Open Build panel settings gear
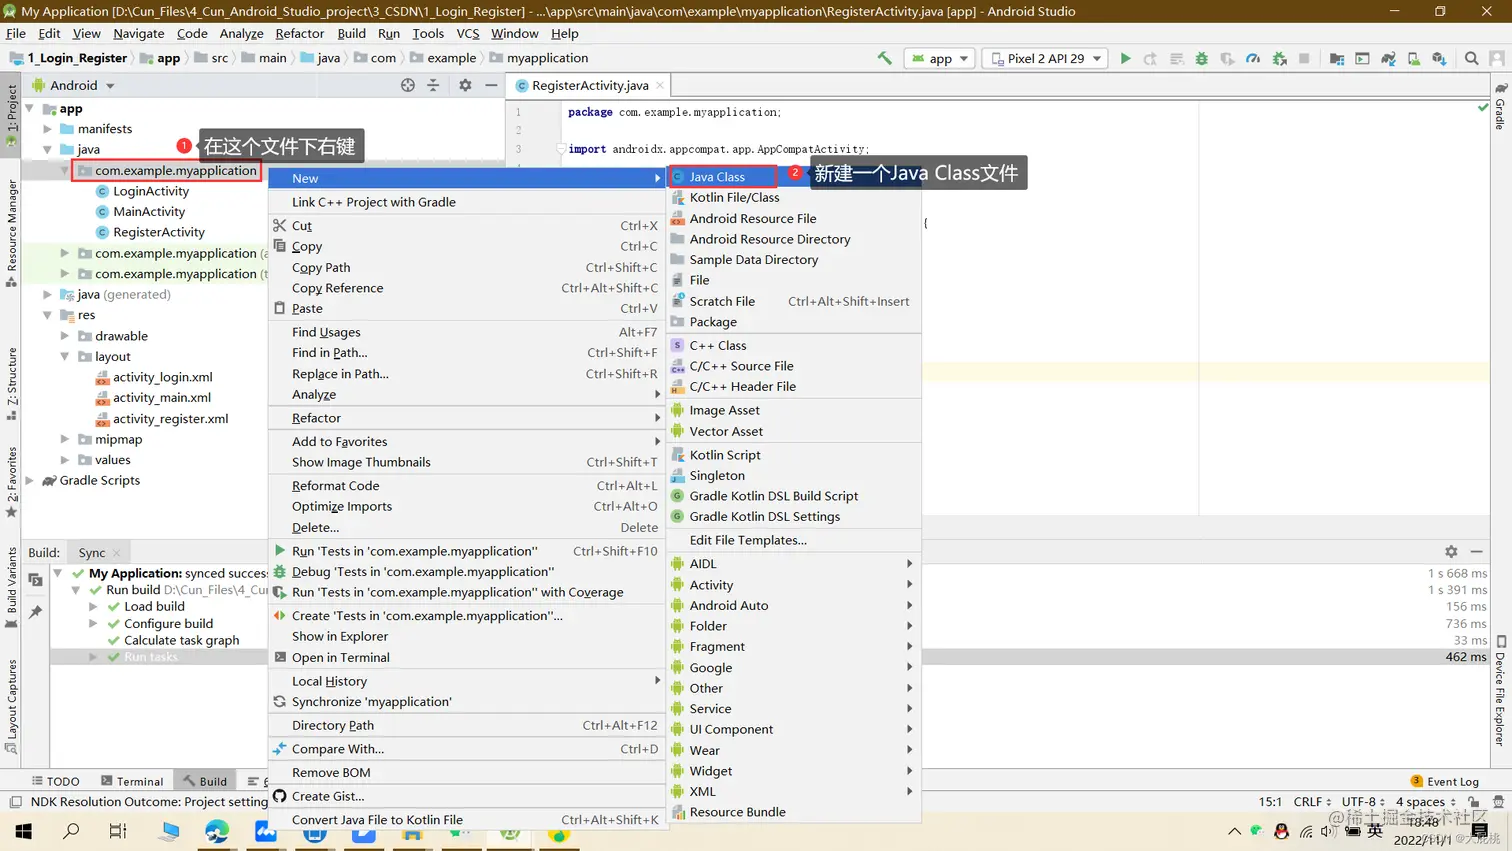1512x851 pixels. [x=1451, y=551]
